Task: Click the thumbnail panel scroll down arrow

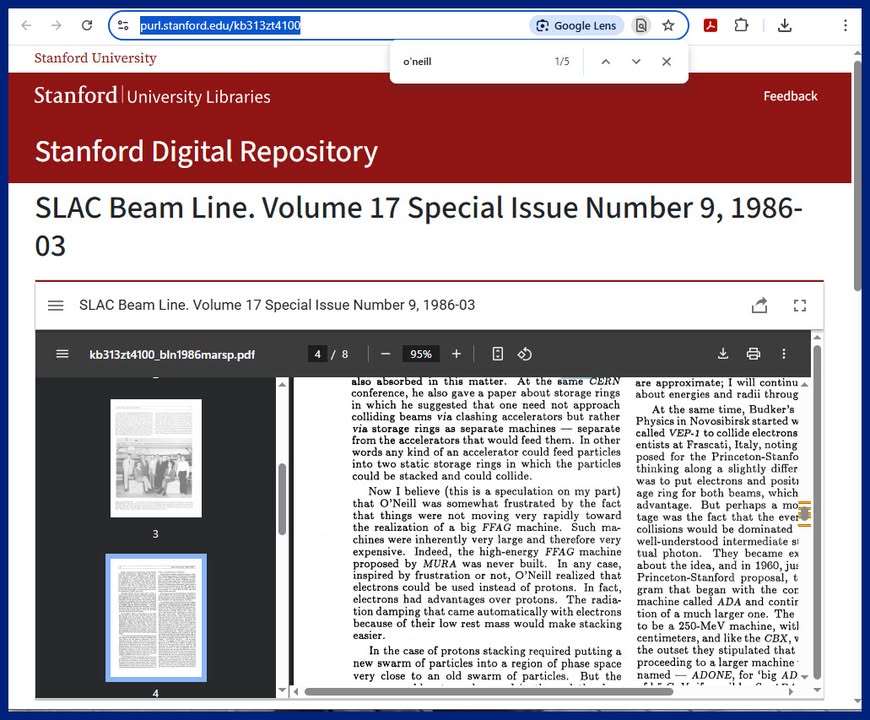Action: [282, 691]
